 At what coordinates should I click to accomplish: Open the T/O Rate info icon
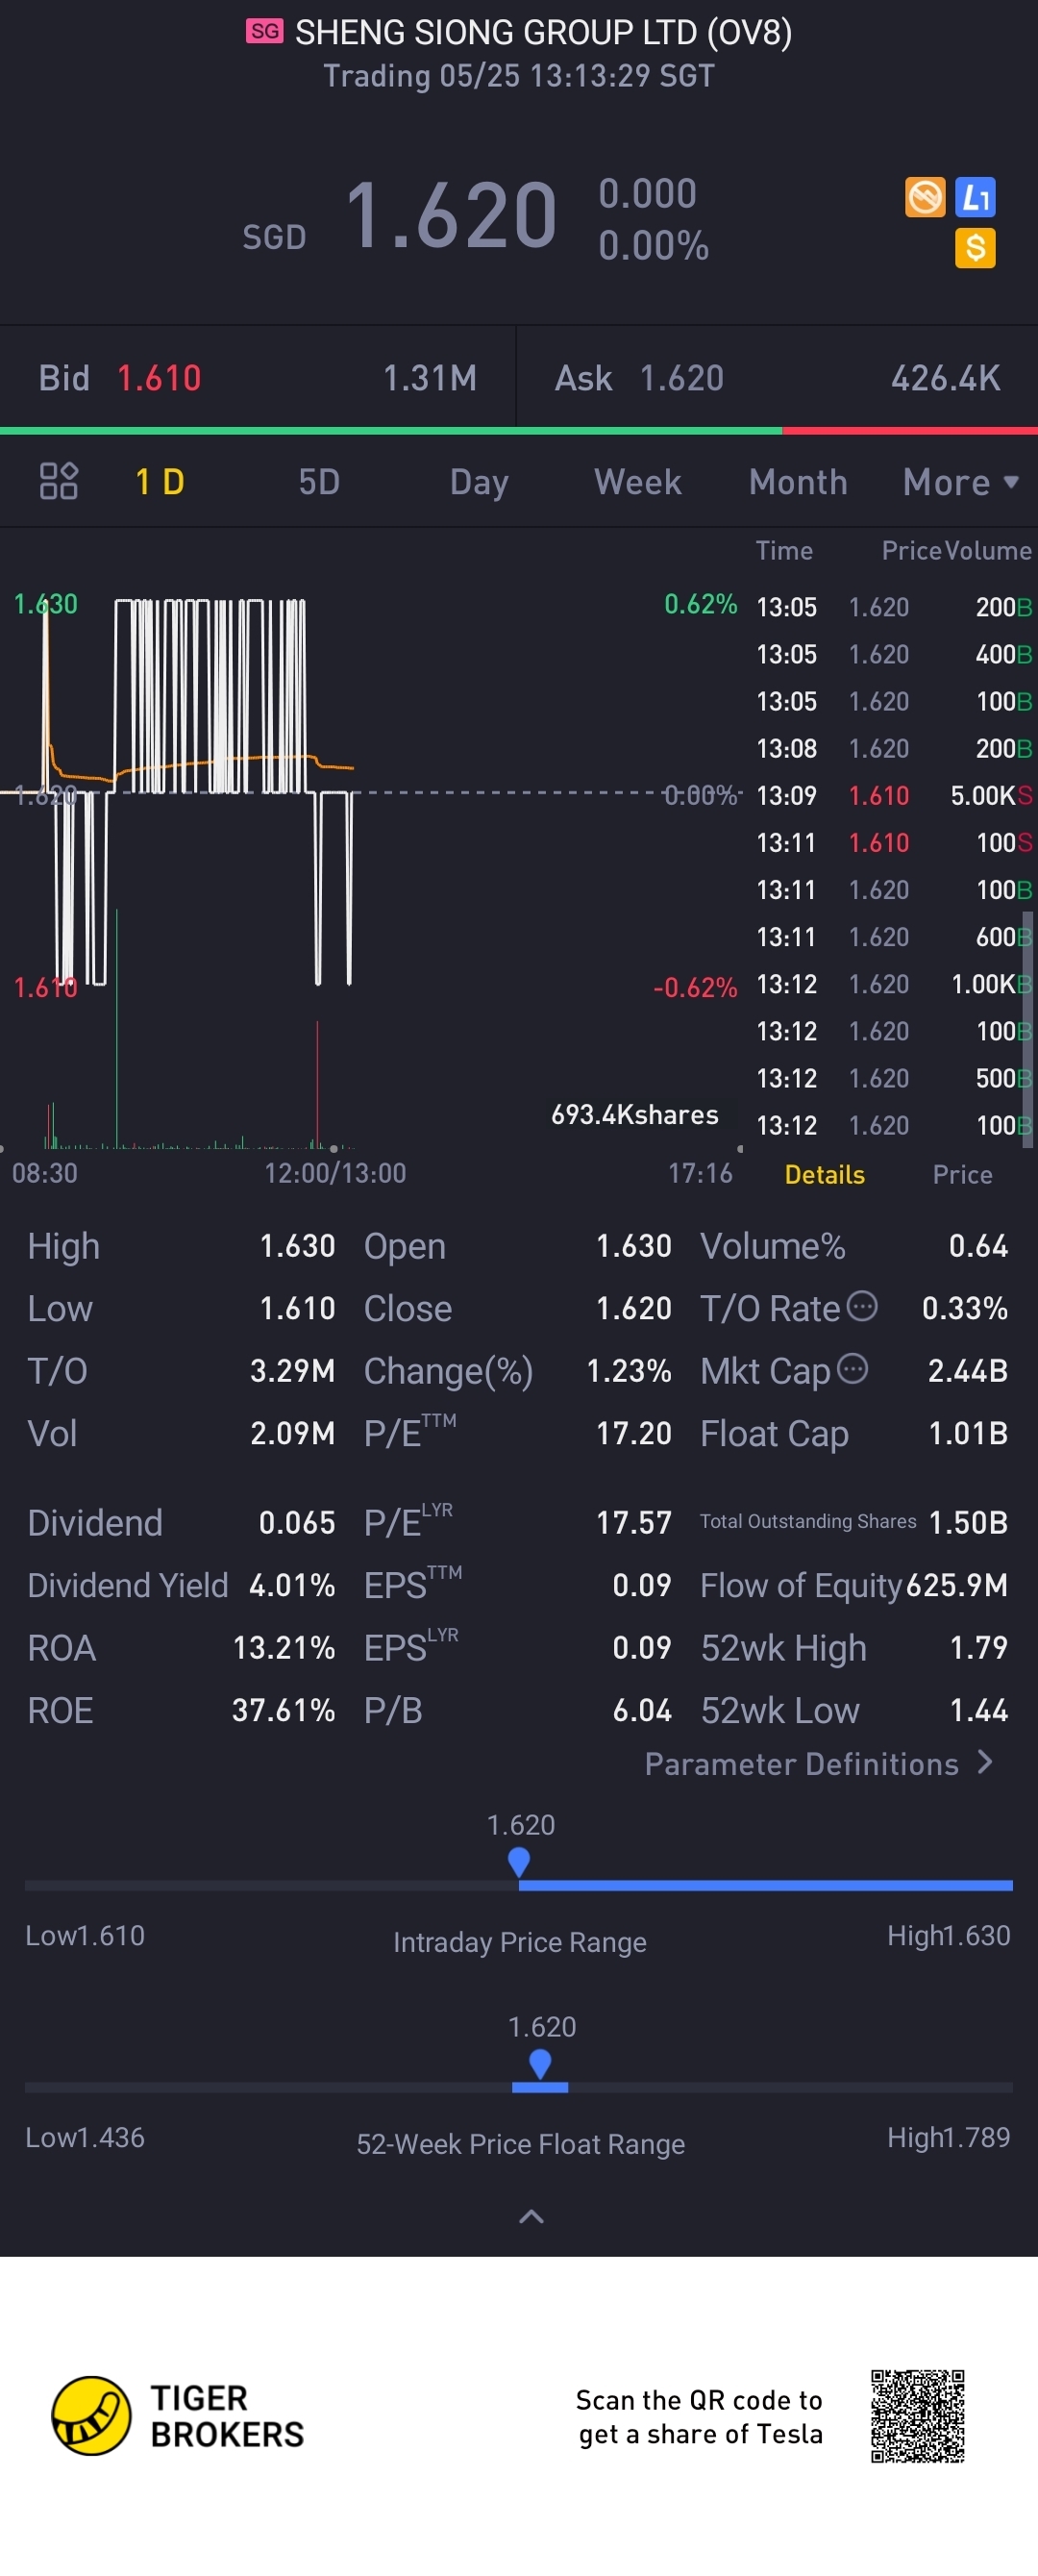pos(862,1306)
